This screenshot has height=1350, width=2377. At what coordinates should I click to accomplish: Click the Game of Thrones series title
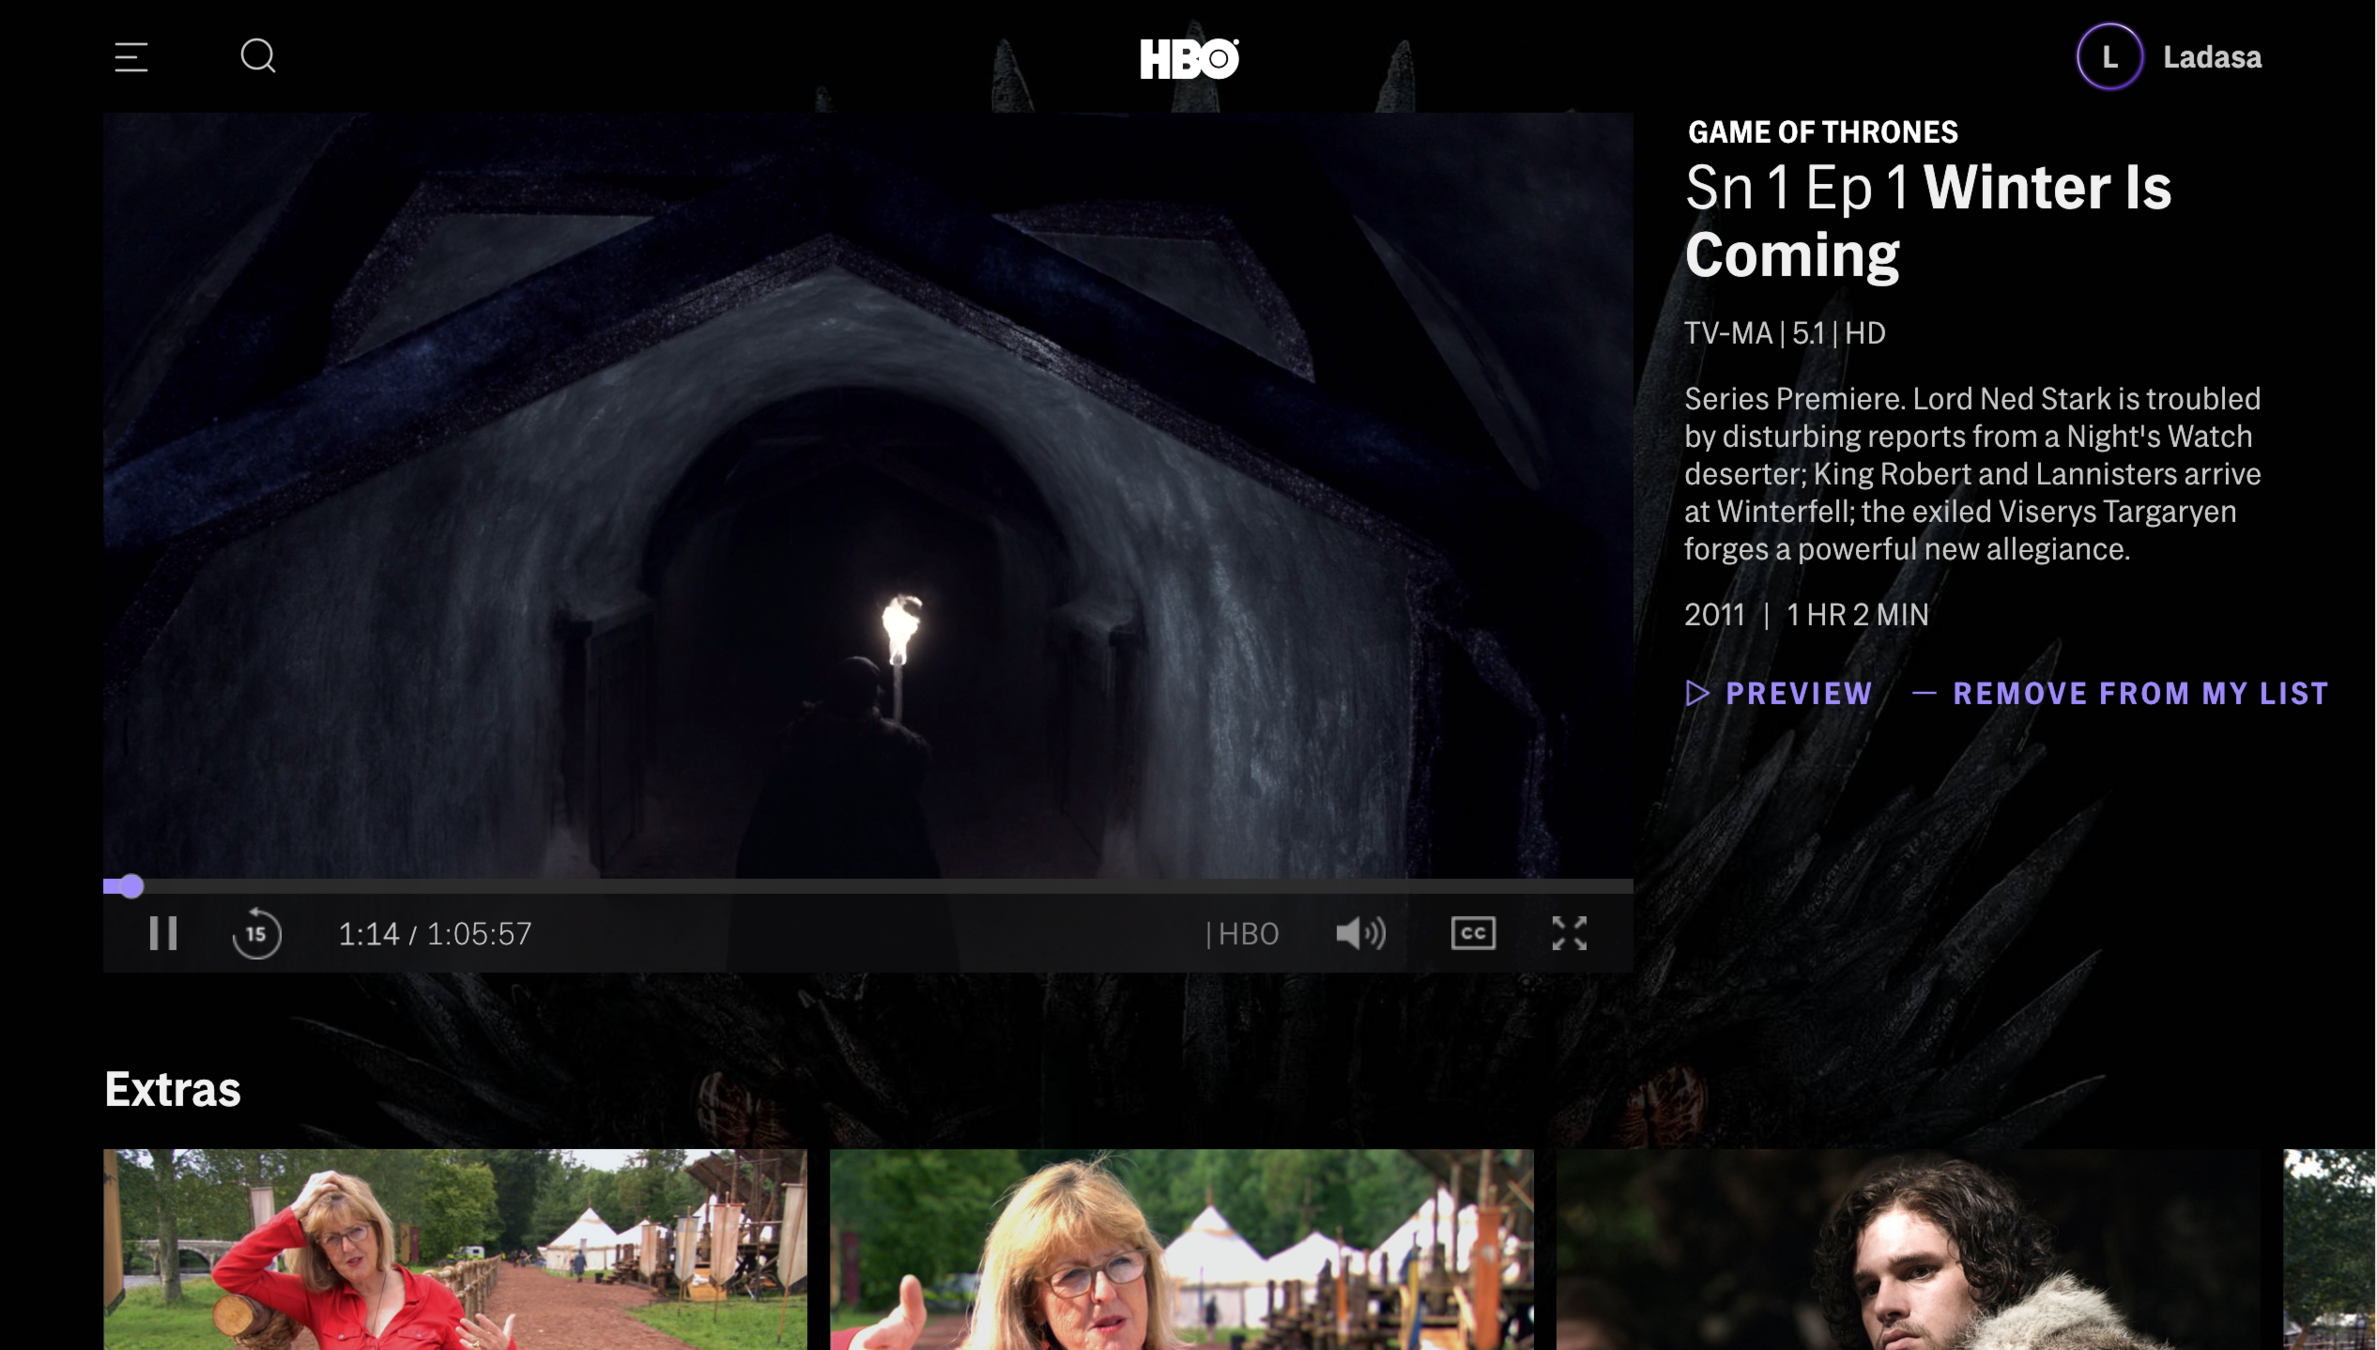[1822, 132]
